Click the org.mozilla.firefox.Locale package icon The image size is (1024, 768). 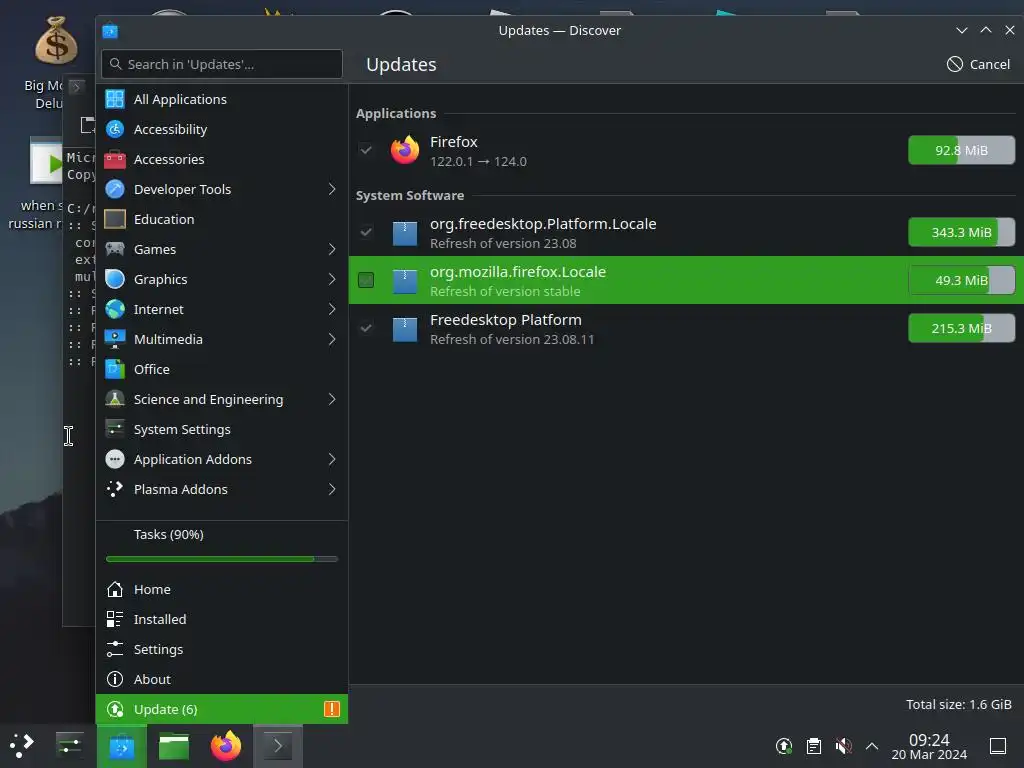405,281
